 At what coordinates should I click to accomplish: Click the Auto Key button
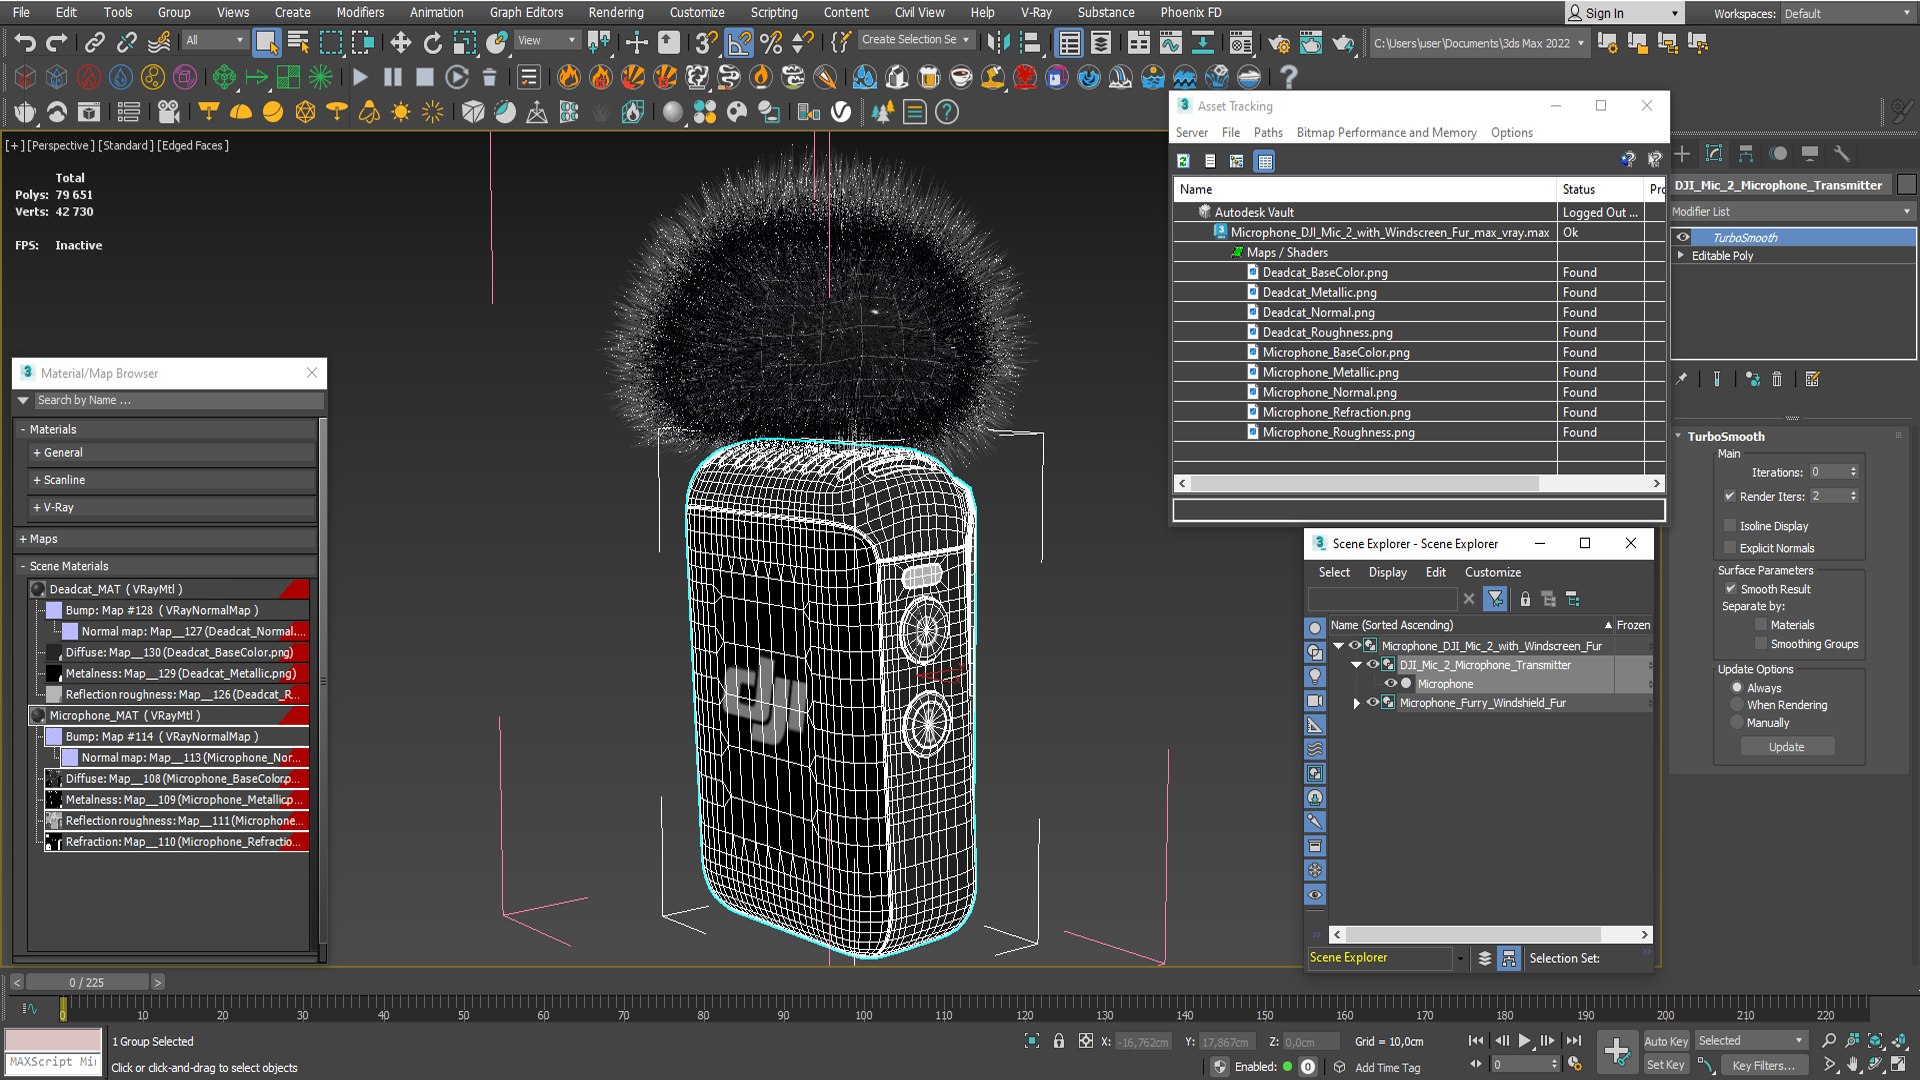pyautogui.click(x=1666, y=1041)
